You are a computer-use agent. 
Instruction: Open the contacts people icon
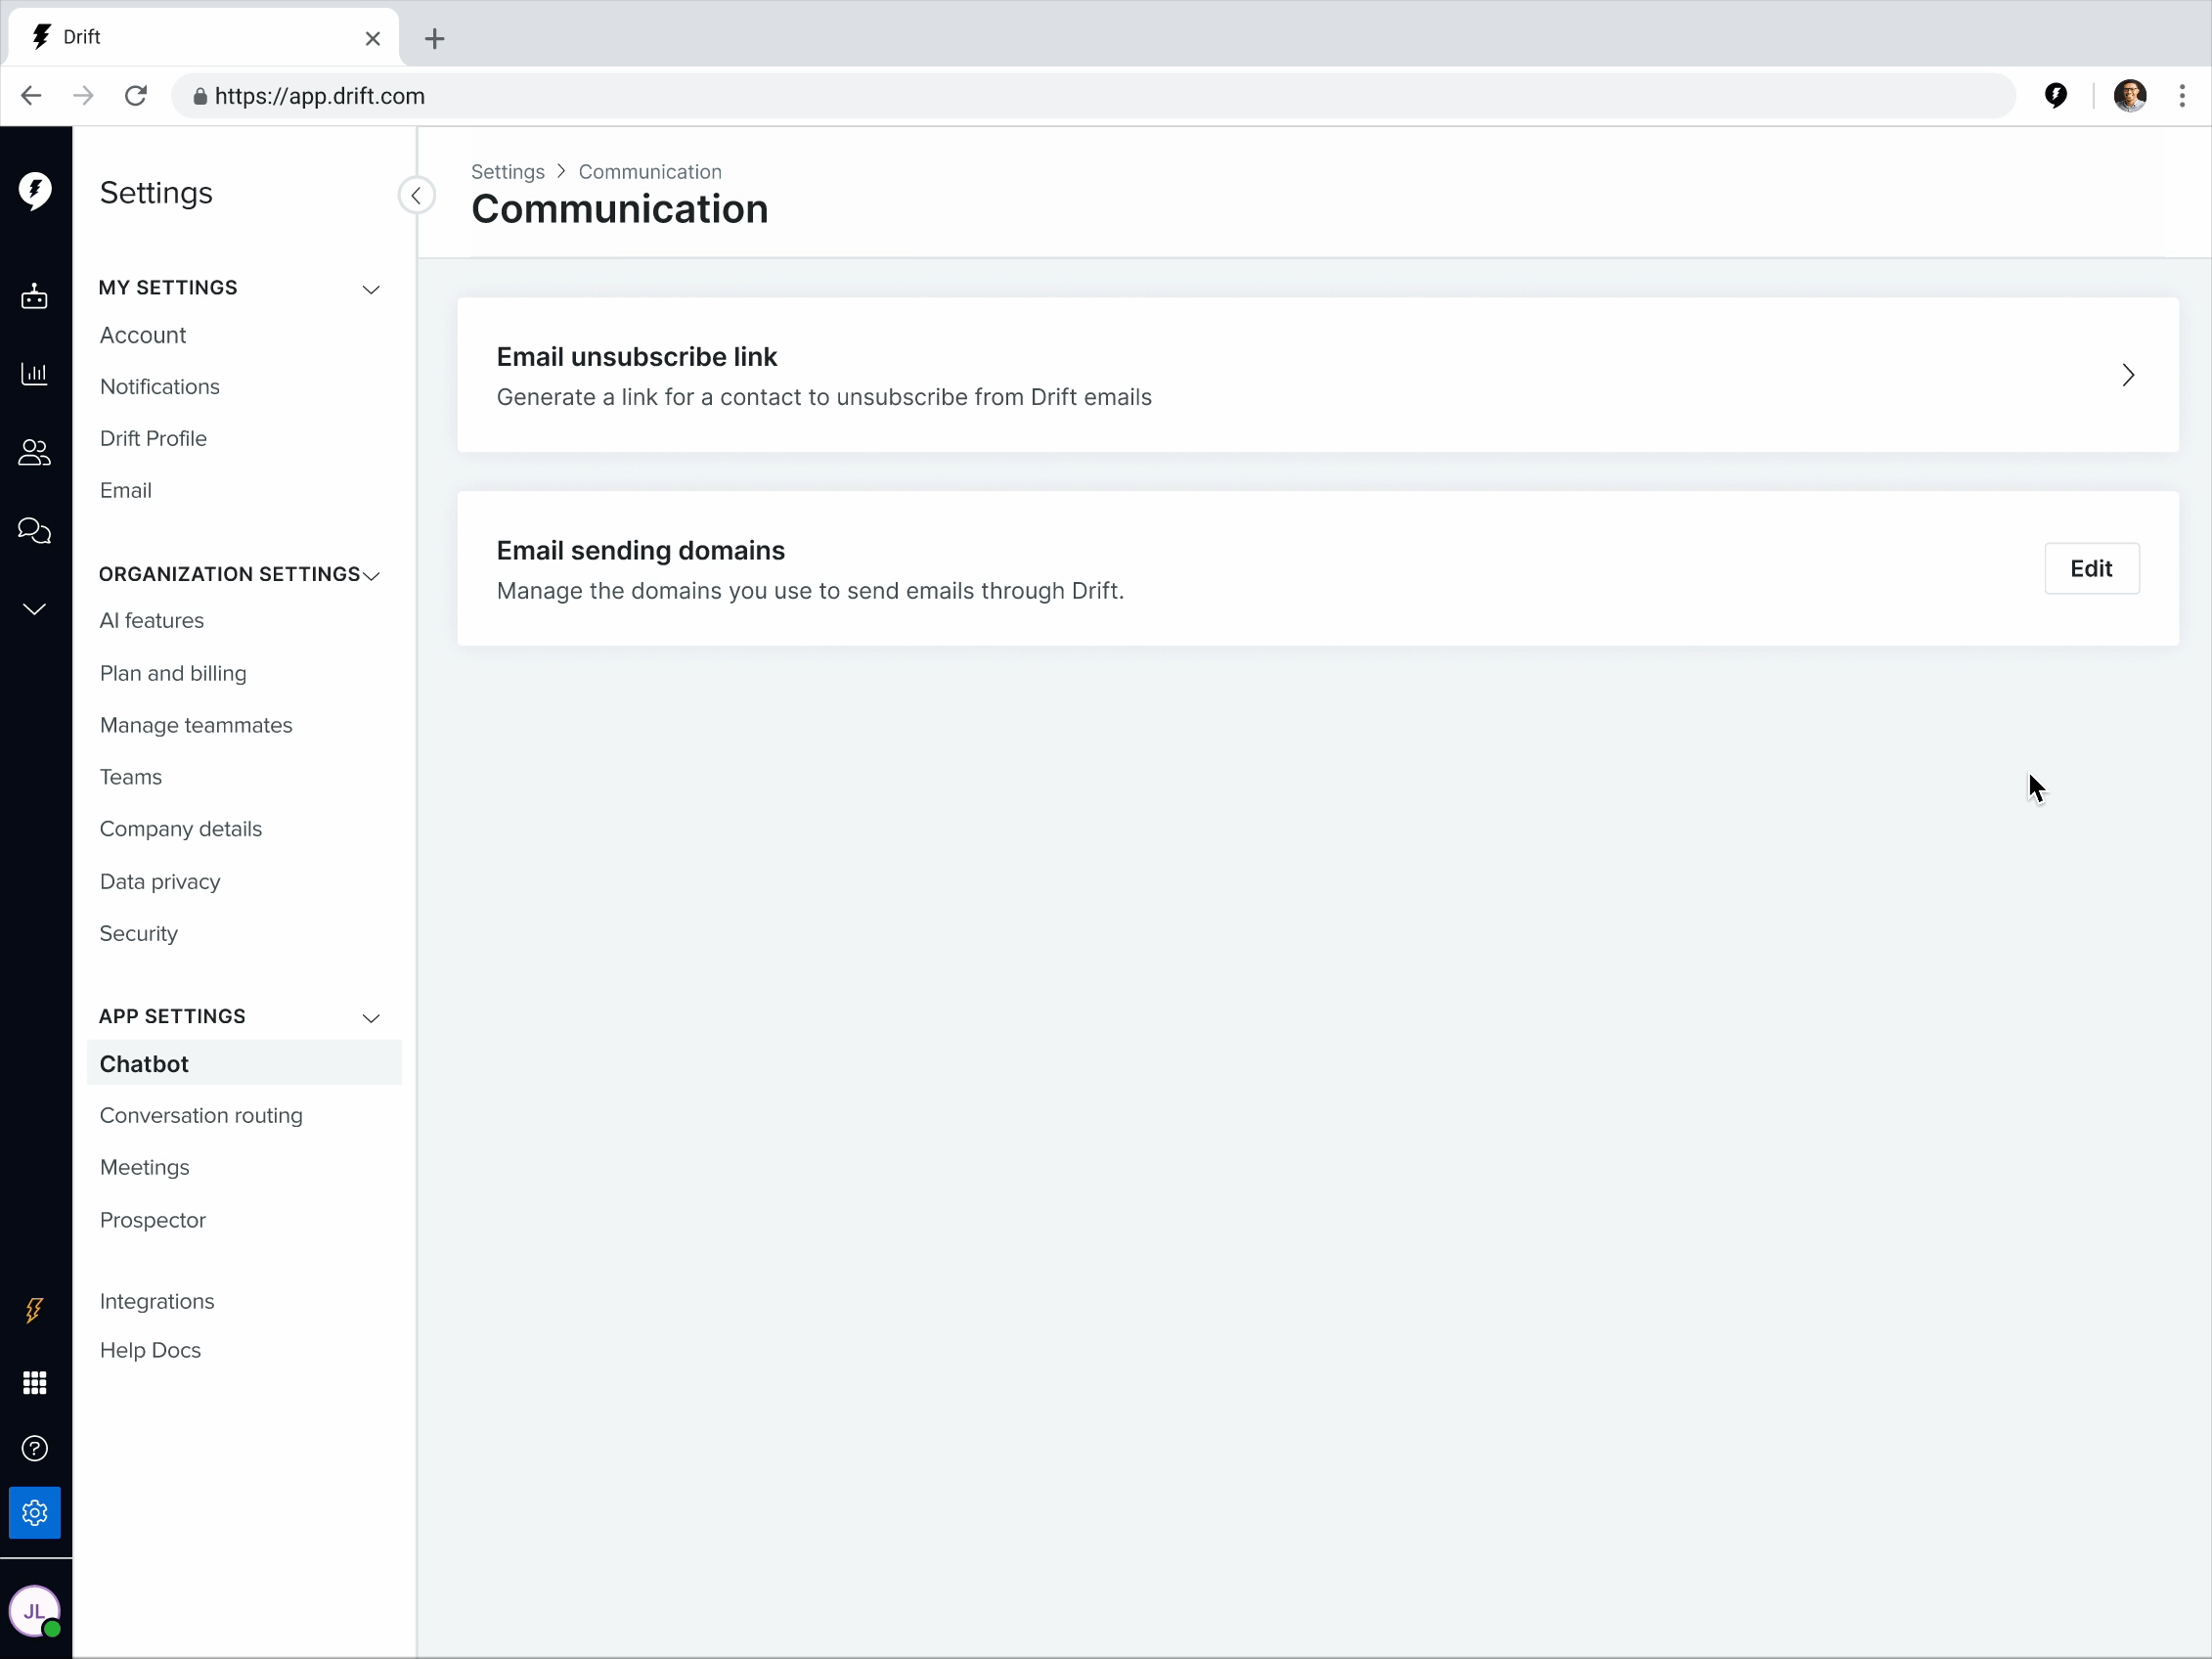(34, 453)
